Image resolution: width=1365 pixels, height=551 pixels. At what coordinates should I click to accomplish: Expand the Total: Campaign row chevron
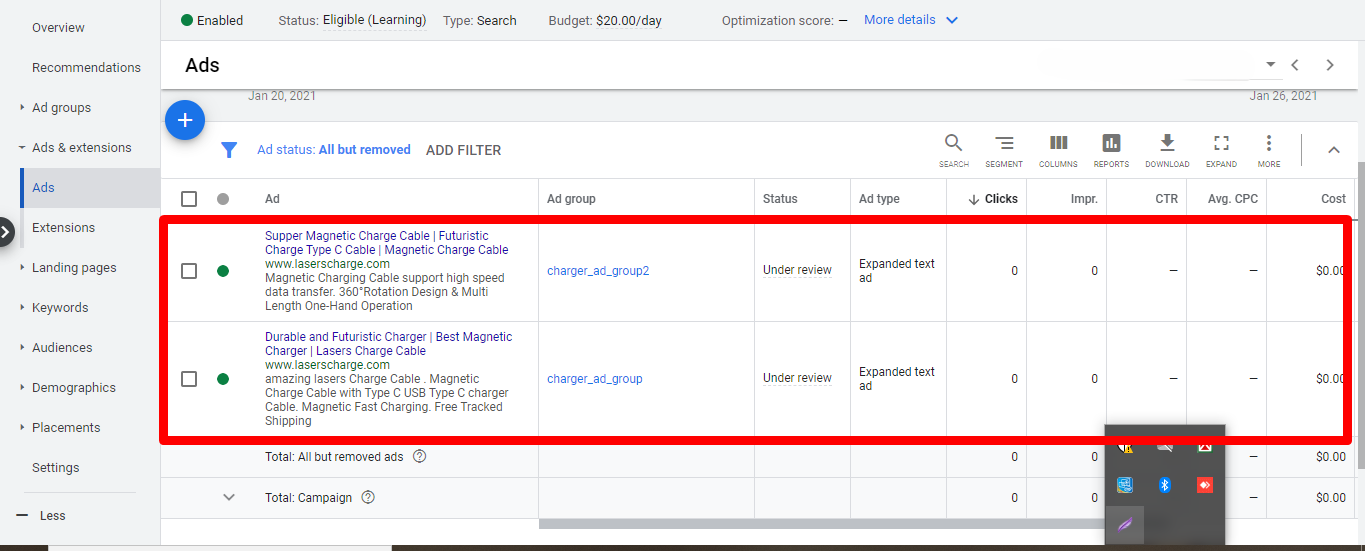[229, 497]
